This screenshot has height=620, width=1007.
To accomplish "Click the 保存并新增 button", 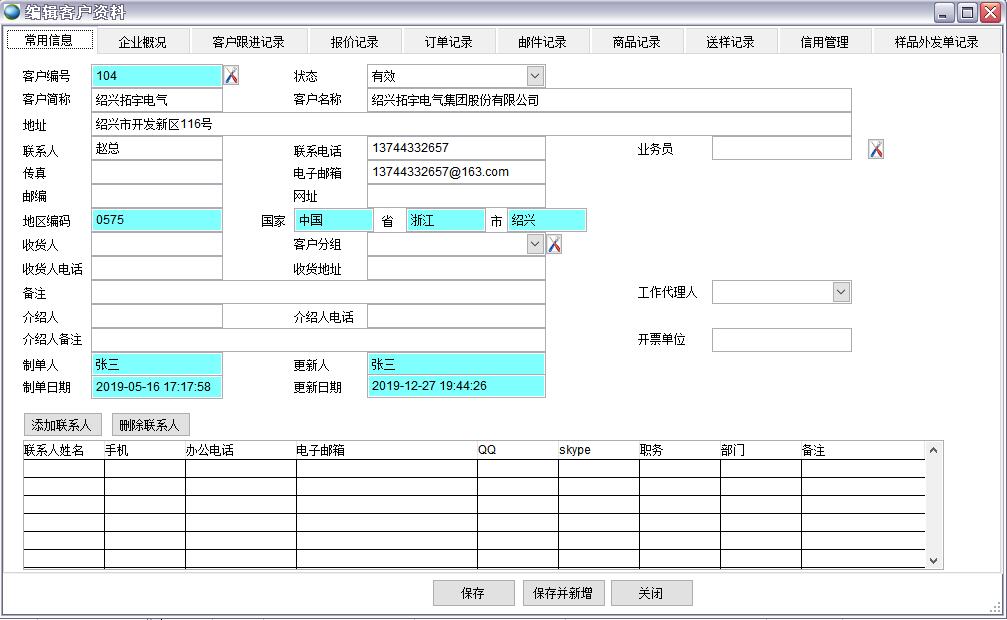I will pos(563,593).
